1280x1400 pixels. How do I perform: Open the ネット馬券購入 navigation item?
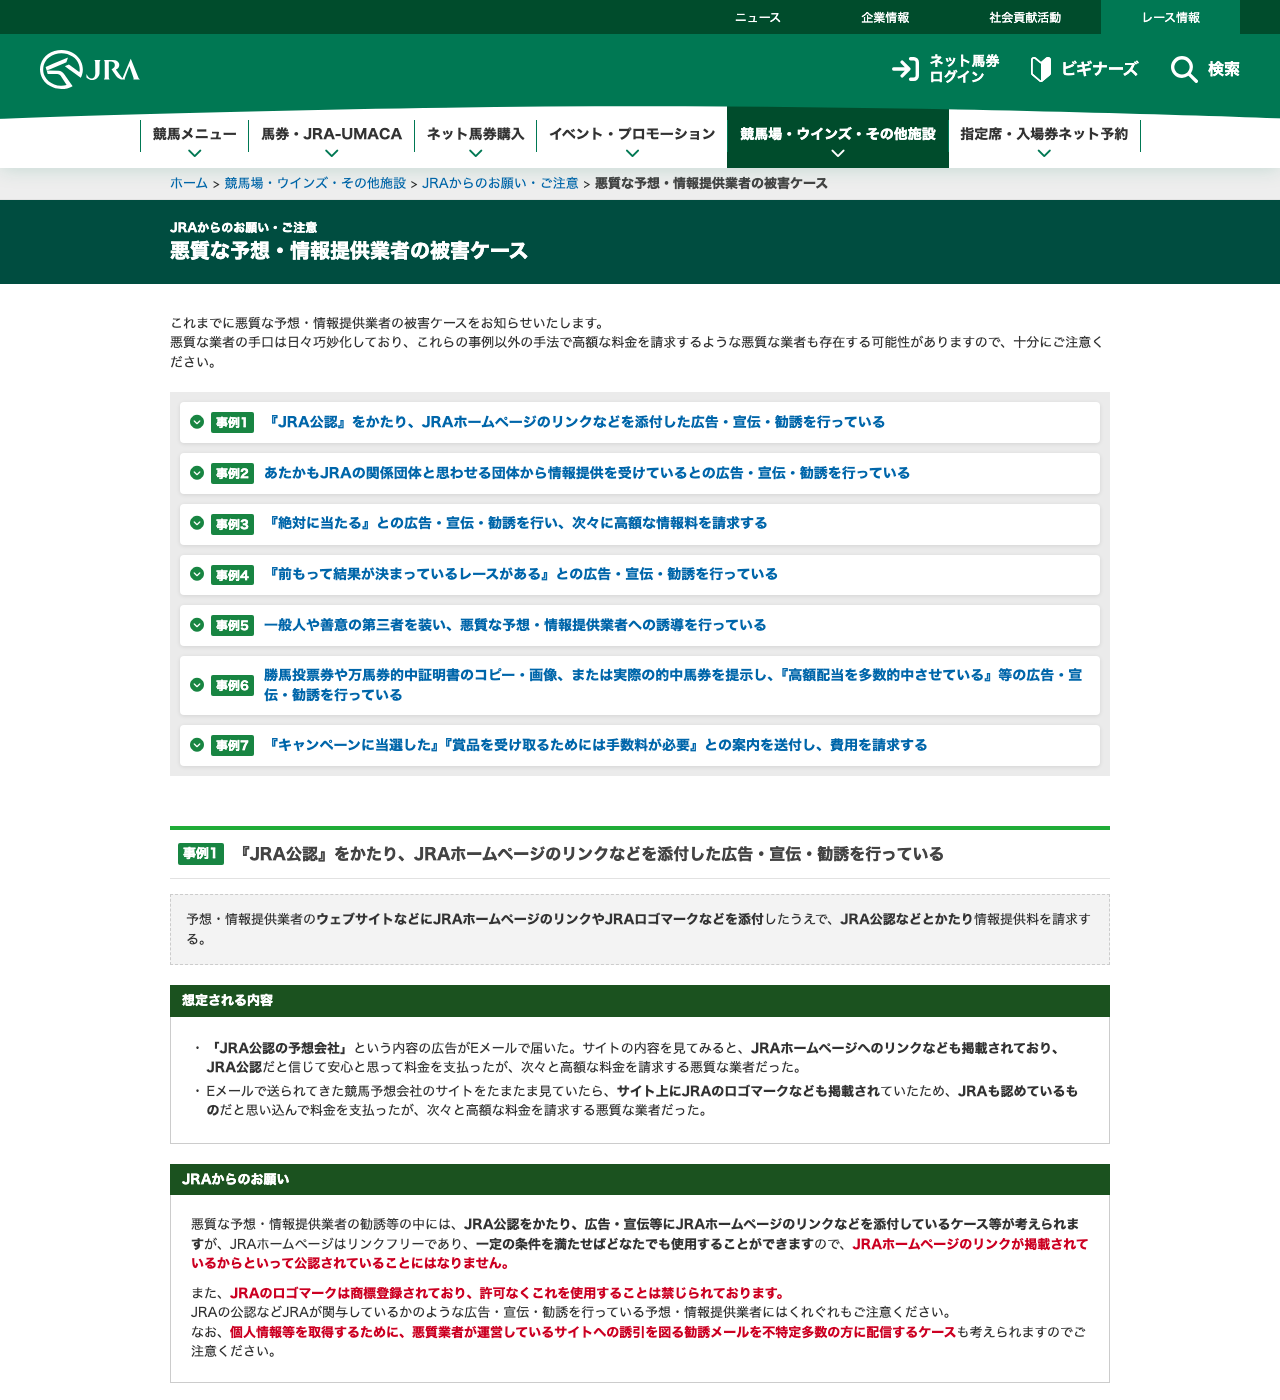coord(476,134)
